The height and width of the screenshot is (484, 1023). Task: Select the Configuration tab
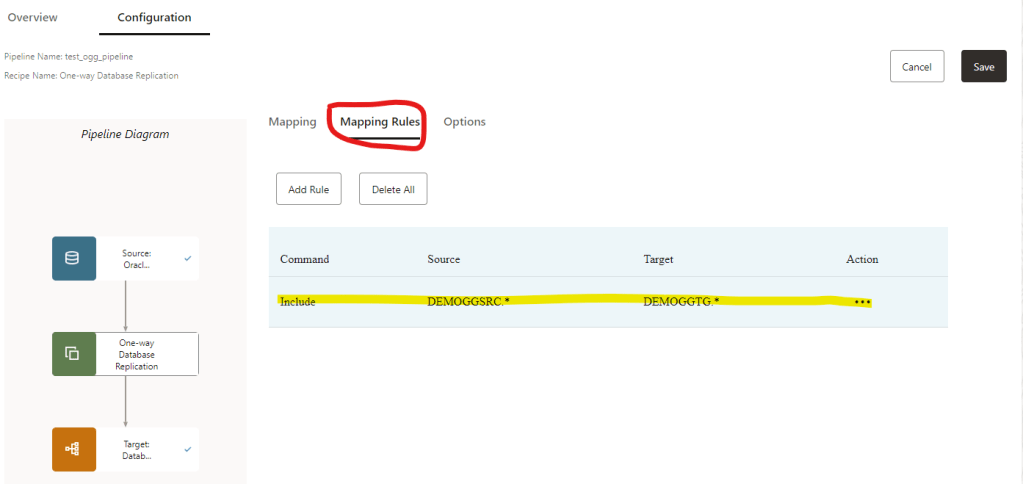click(x=154, y=18)
